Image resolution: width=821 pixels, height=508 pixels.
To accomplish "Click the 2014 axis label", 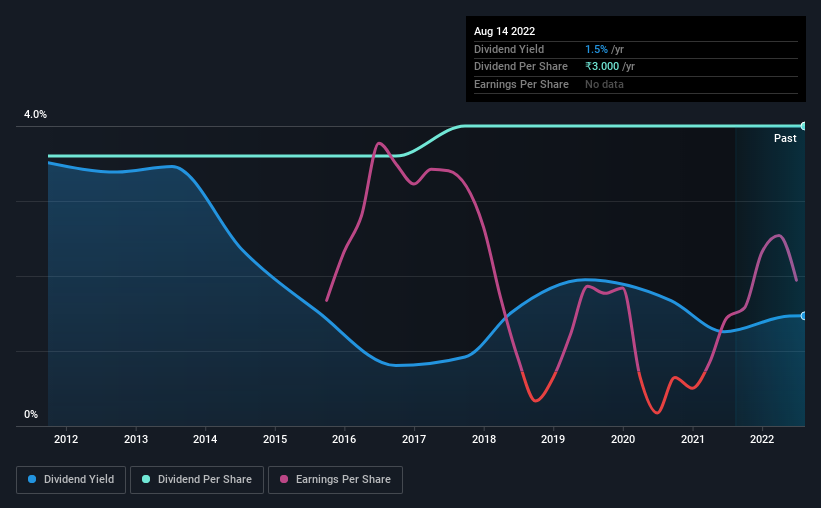I will click(x=205, y=438).
